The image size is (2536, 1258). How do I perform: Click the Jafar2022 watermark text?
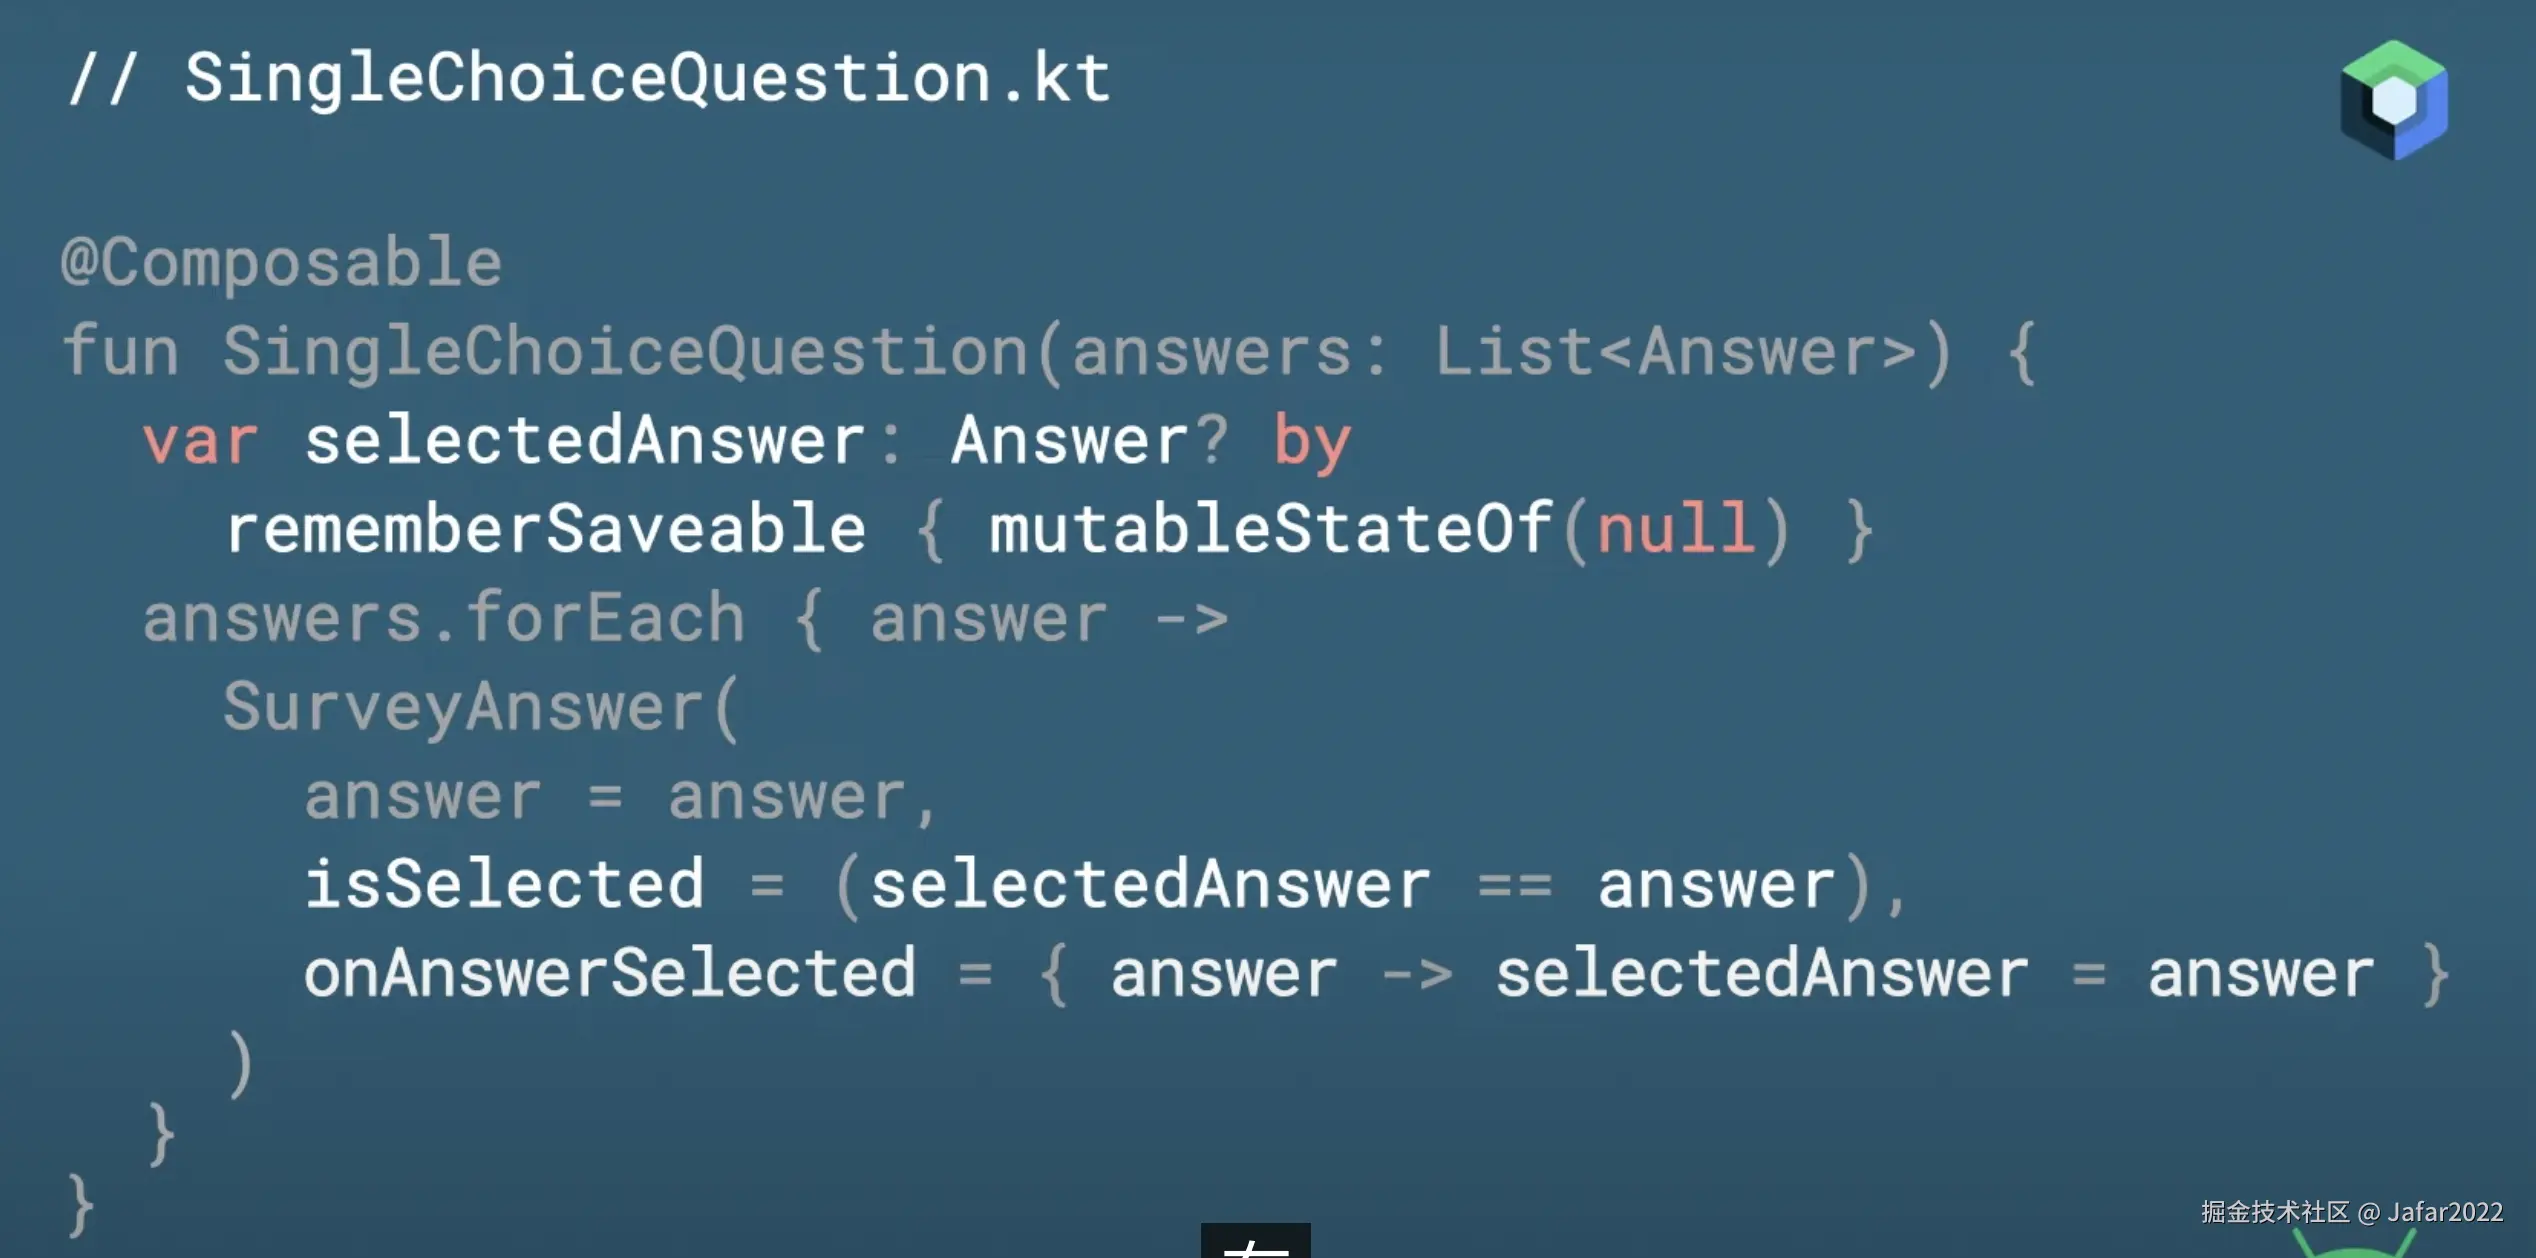tap(2444, 1212)
